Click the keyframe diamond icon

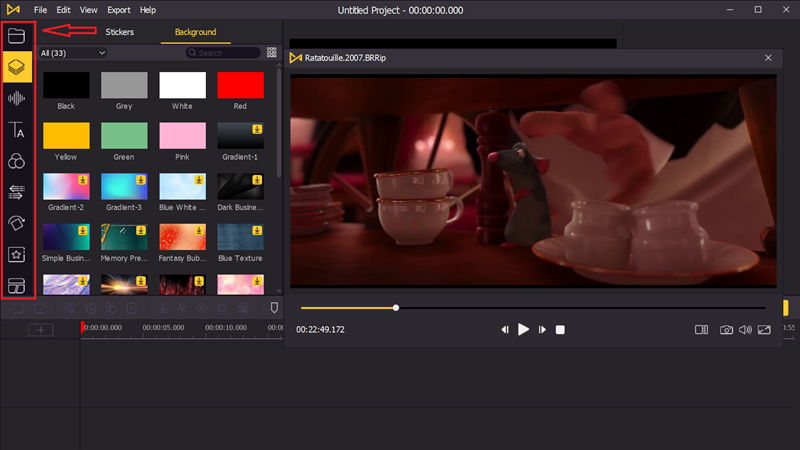click(202, 308)
